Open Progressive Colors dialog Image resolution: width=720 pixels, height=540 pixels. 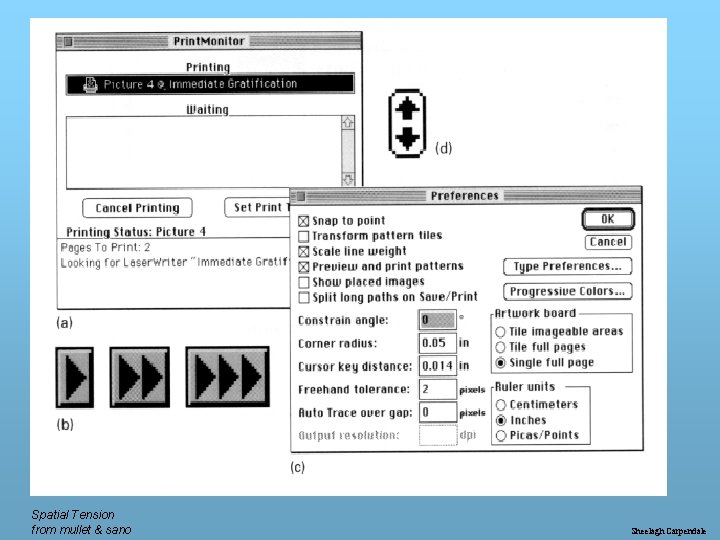coord(568,292)
